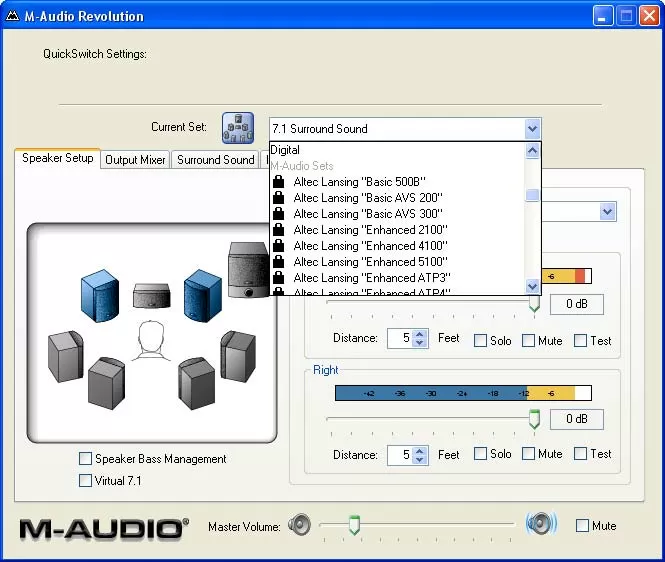This screenshot has height=562, width=665.
Task: Click the dropdown list scroll down arrow
Action: click(533, 286)
